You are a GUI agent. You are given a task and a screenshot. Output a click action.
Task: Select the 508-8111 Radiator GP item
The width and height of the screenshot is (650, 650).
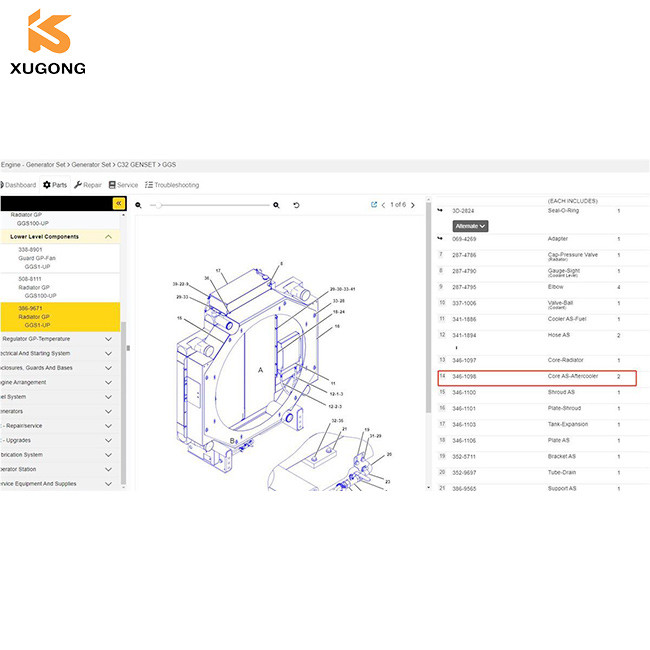(x=40, y=287)
